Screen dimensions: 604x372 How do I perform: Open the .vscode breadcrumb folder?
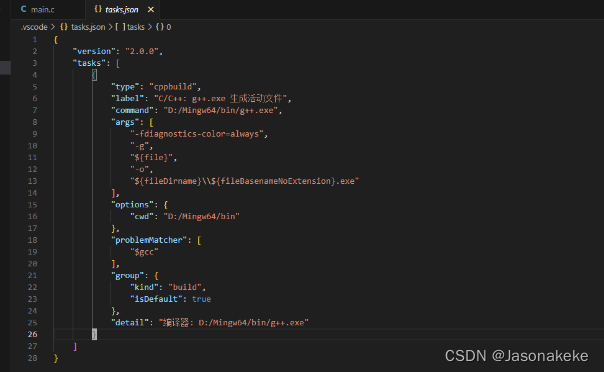click(34, 27)
